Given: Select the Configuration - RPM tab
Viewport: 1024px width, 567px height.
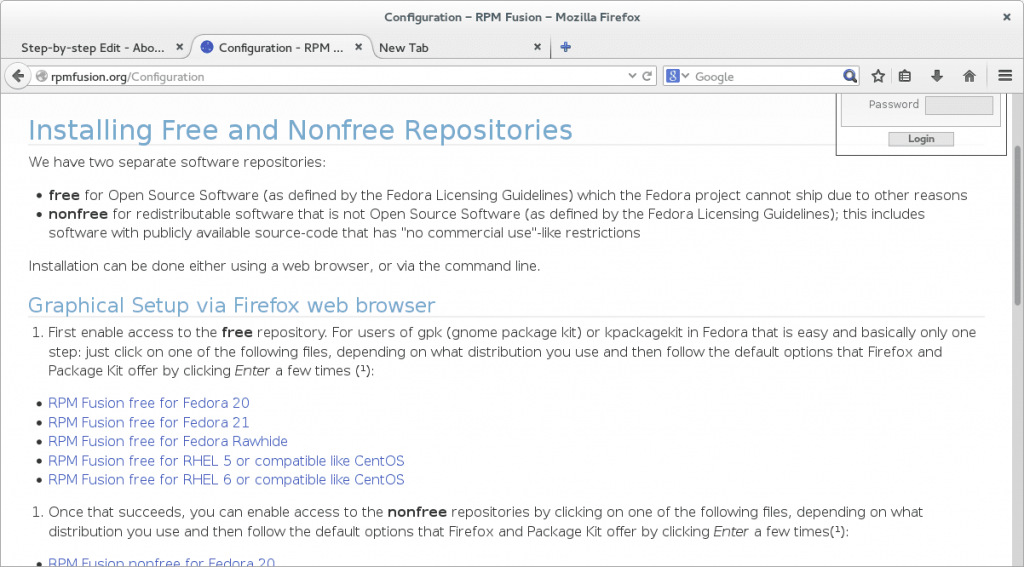Looking at the screenshot, I should click(x=281, y=48).
